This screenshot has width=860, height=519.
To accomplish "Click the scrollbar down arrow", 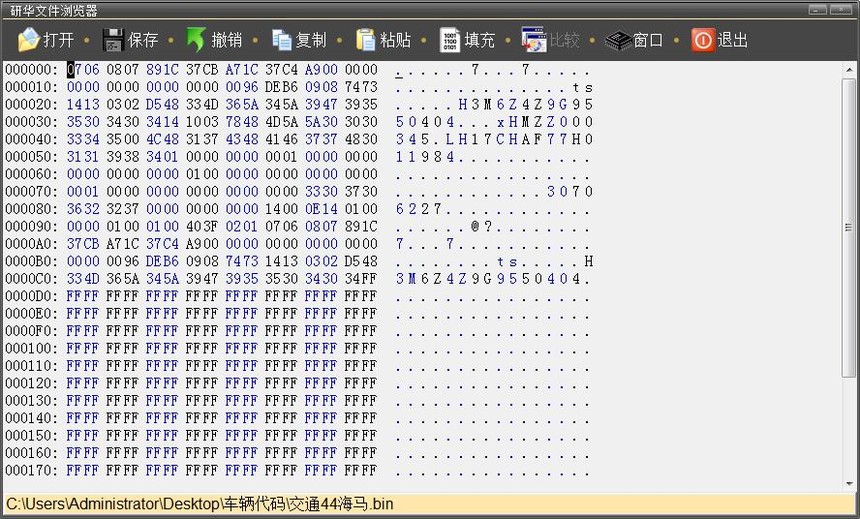I will [x=848, y=484].
